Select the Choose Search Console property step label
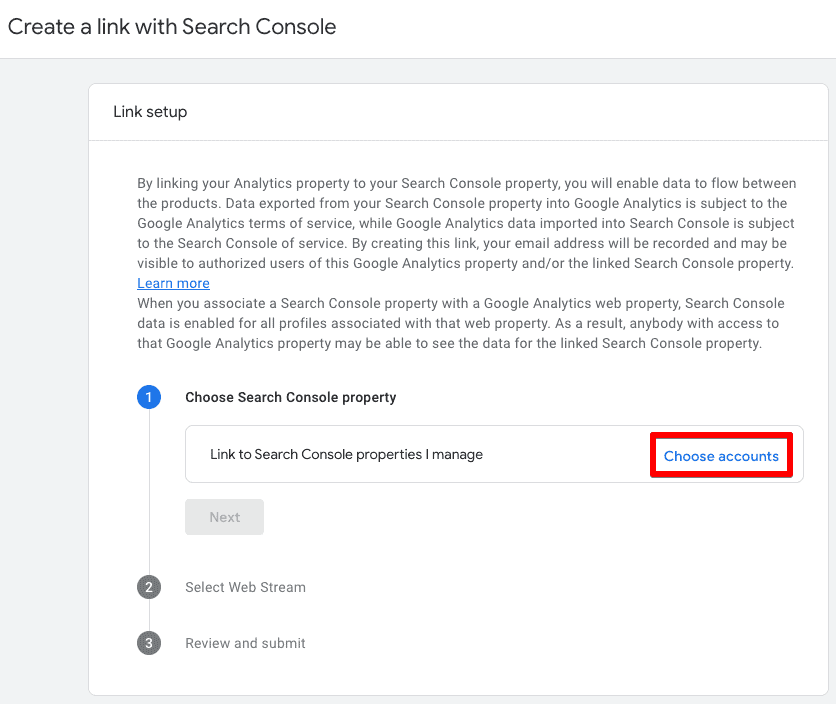The width and height of the screenshot is (836, 704). click(x=290, y=397)
